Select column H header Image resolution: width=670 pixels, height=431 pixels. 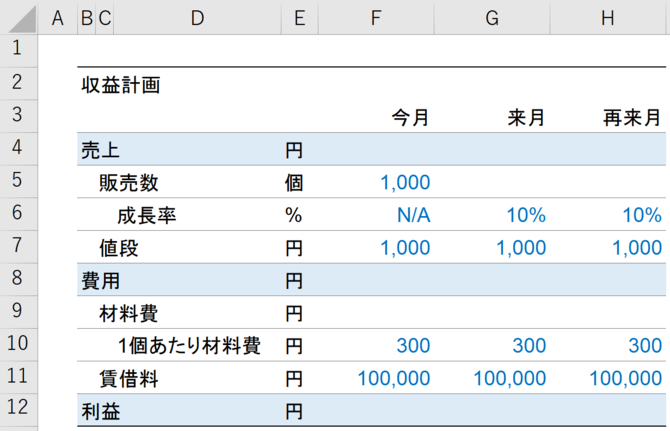608,18
